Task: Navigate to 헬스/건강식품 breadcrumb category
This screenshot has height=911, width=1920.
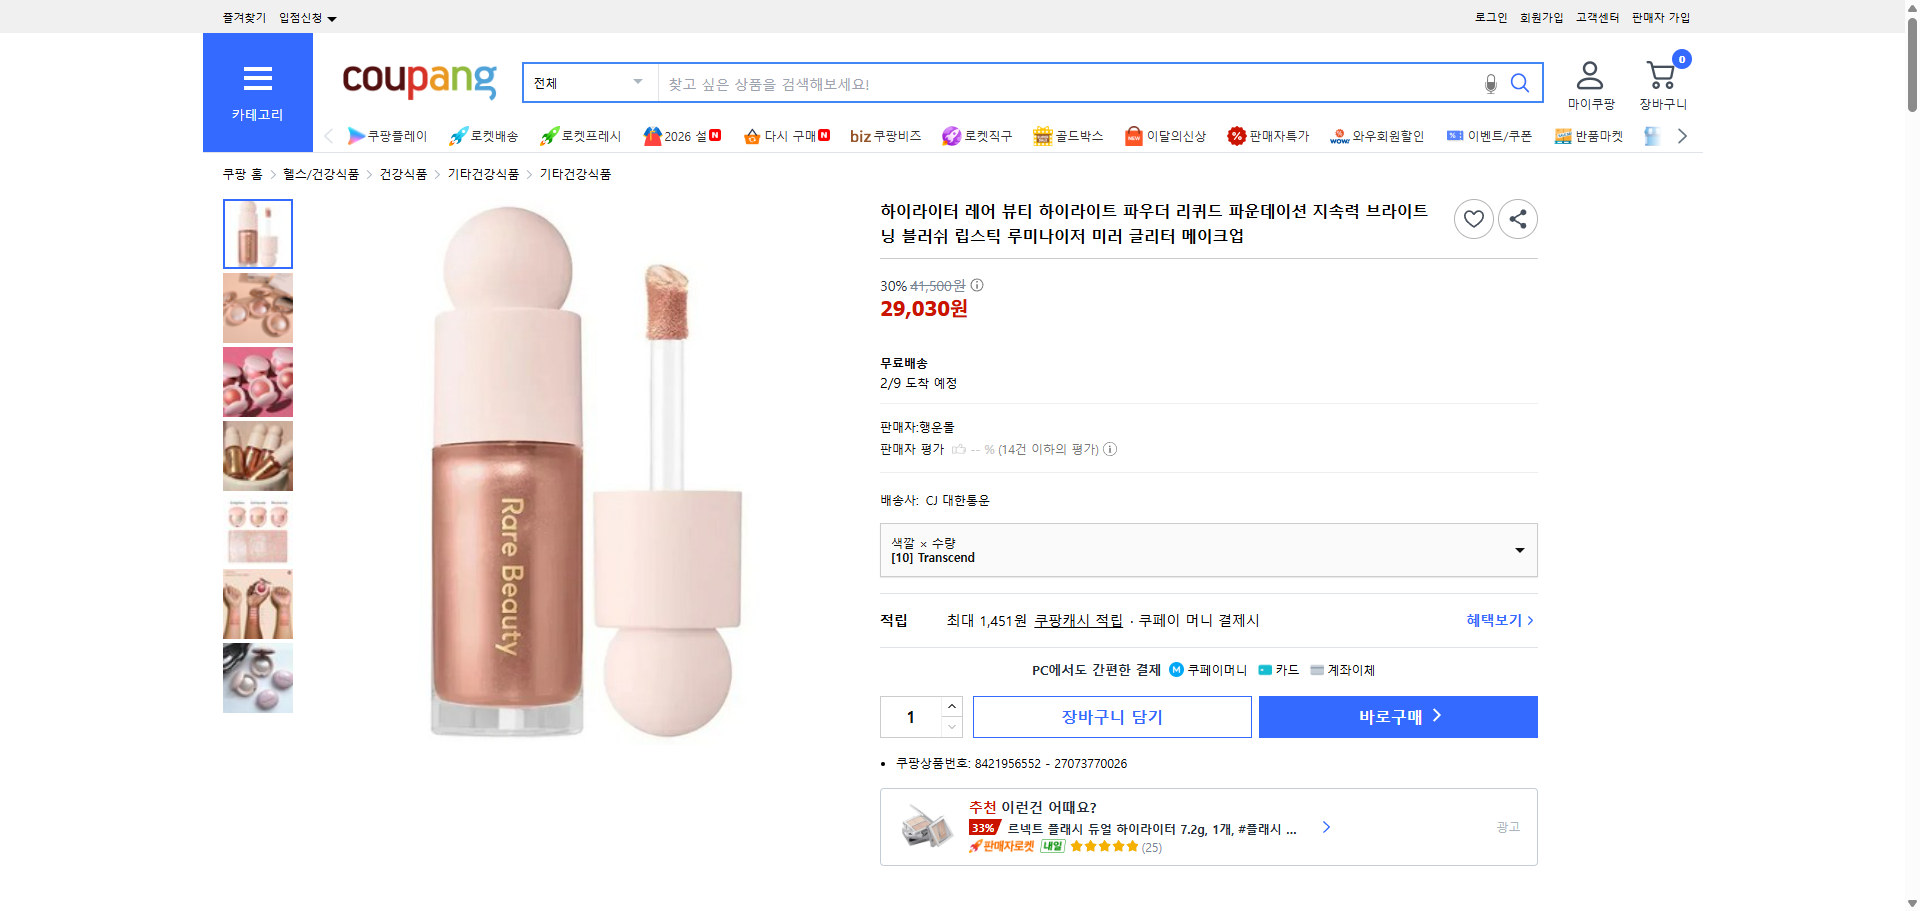Action: [321, 173]
